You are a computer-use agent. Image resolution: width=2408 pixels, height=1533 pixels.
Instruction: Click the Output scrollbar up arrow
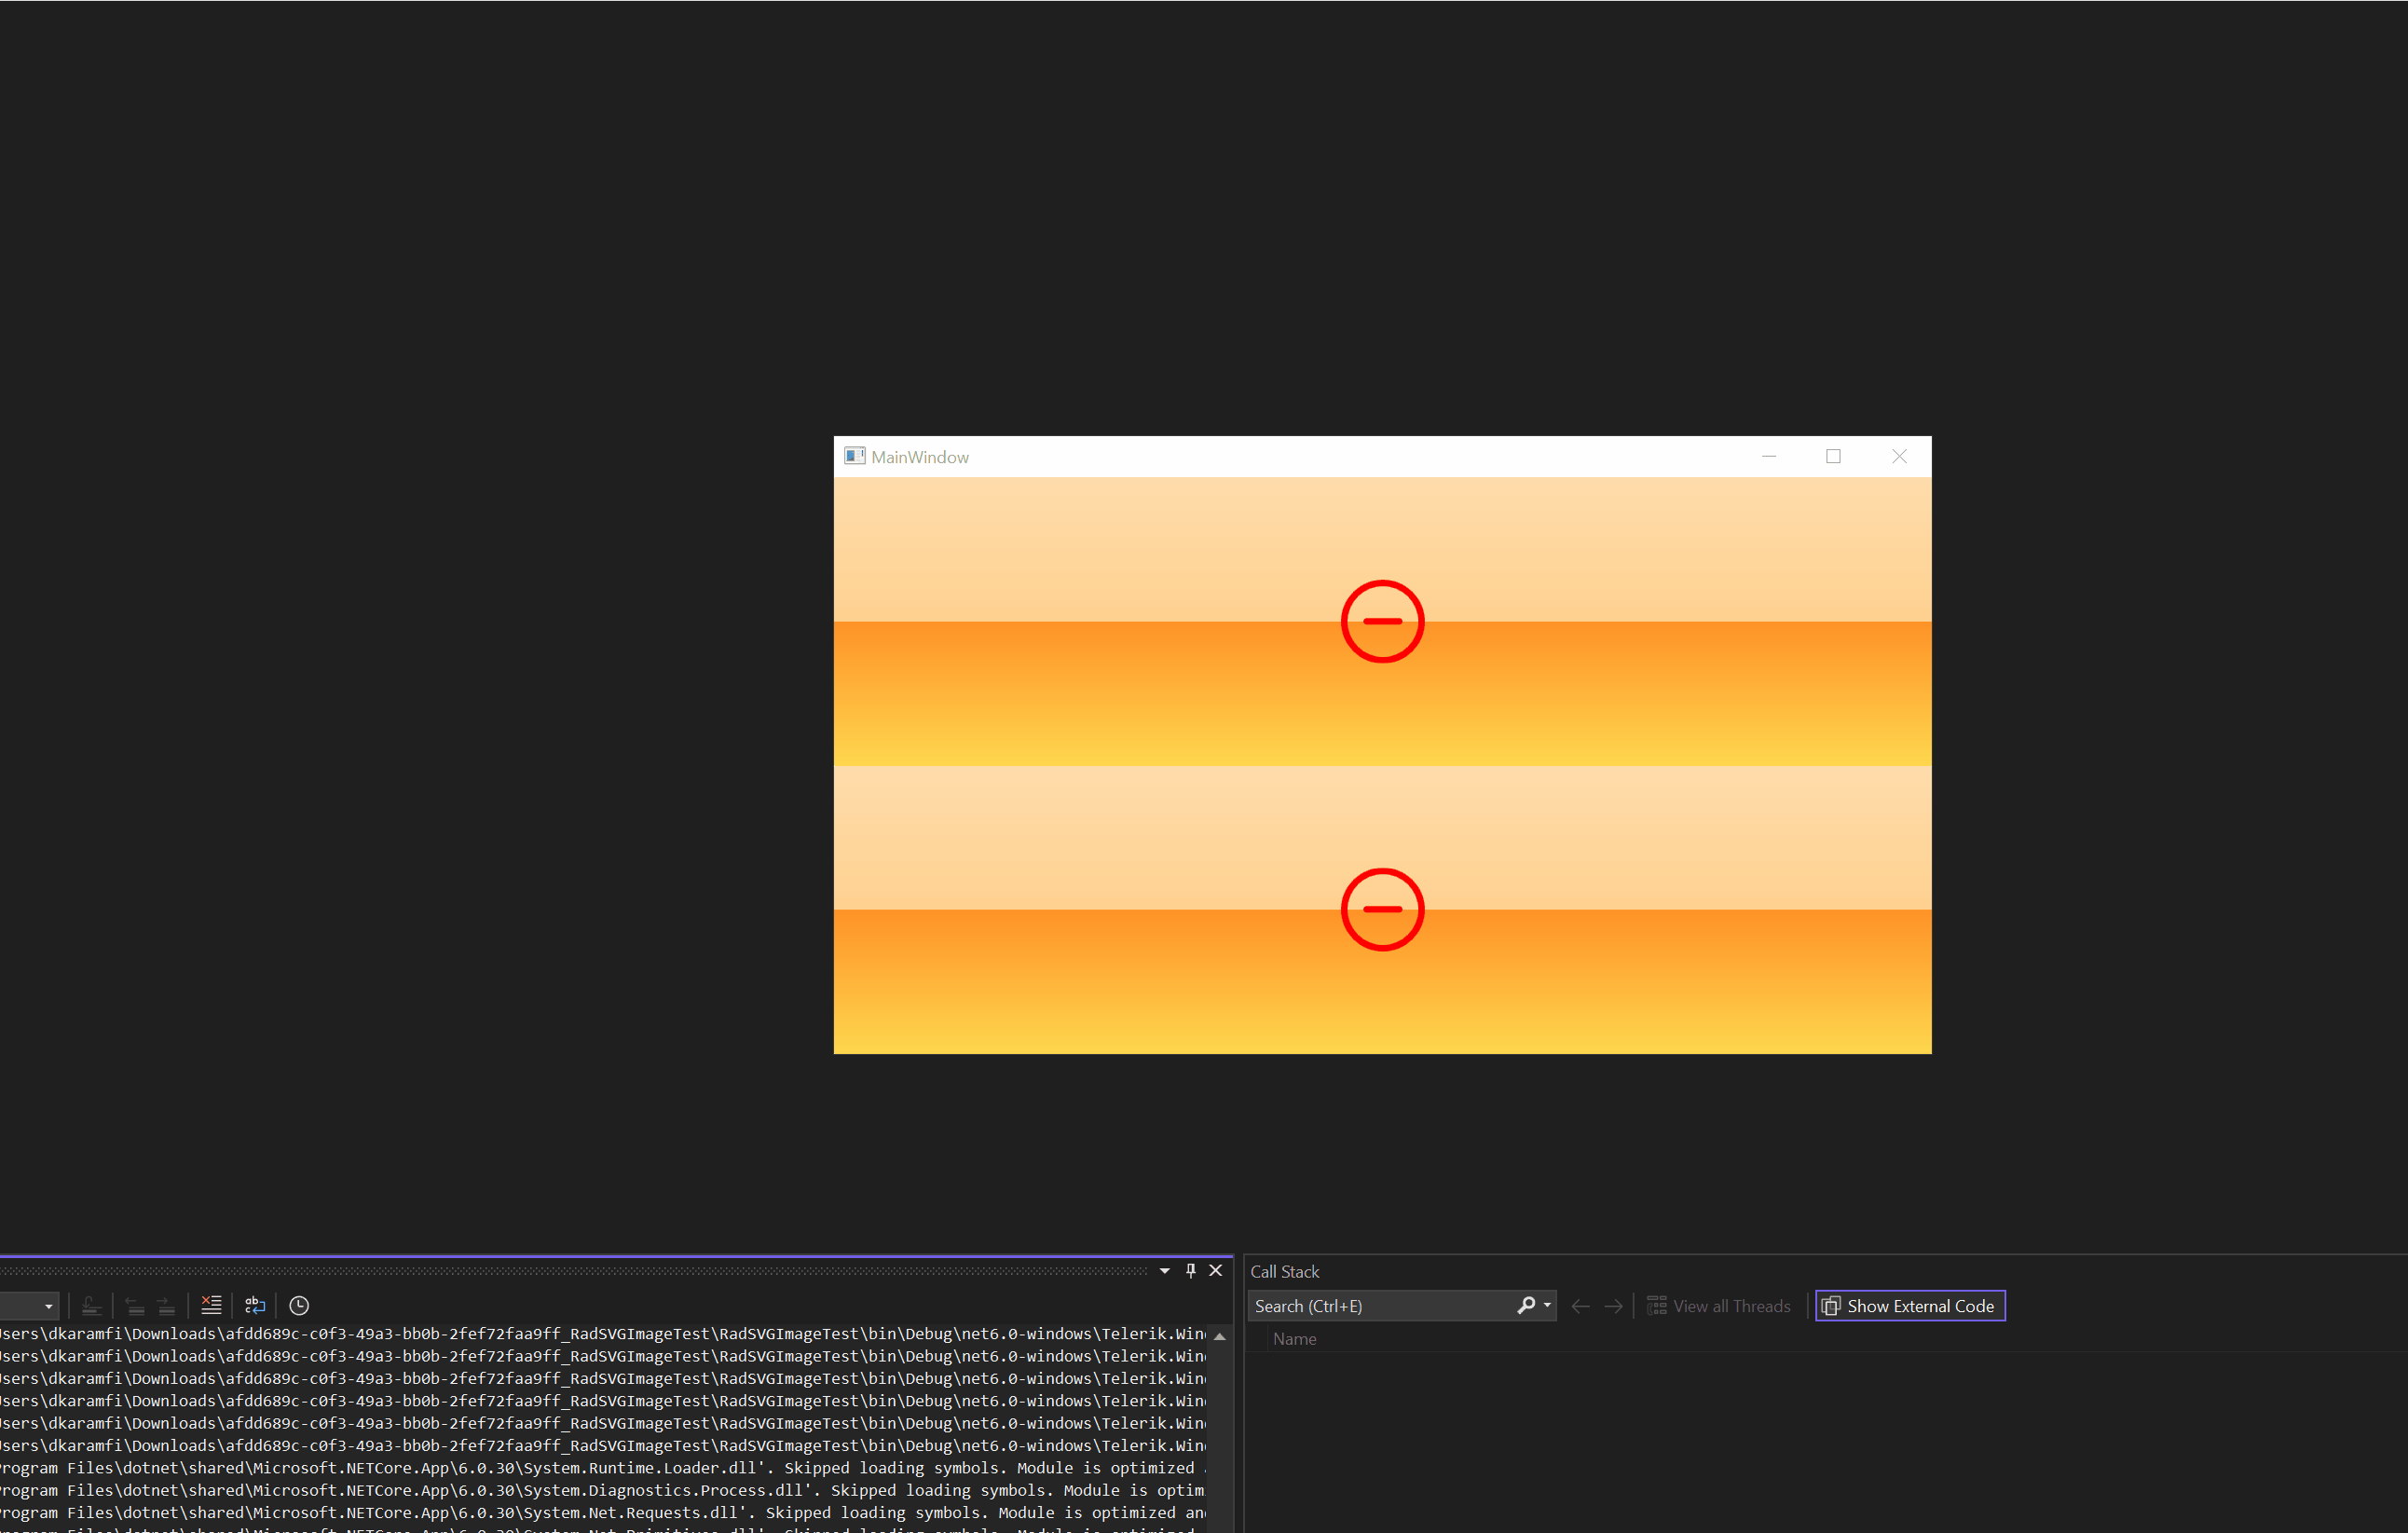point(1220,1336)
